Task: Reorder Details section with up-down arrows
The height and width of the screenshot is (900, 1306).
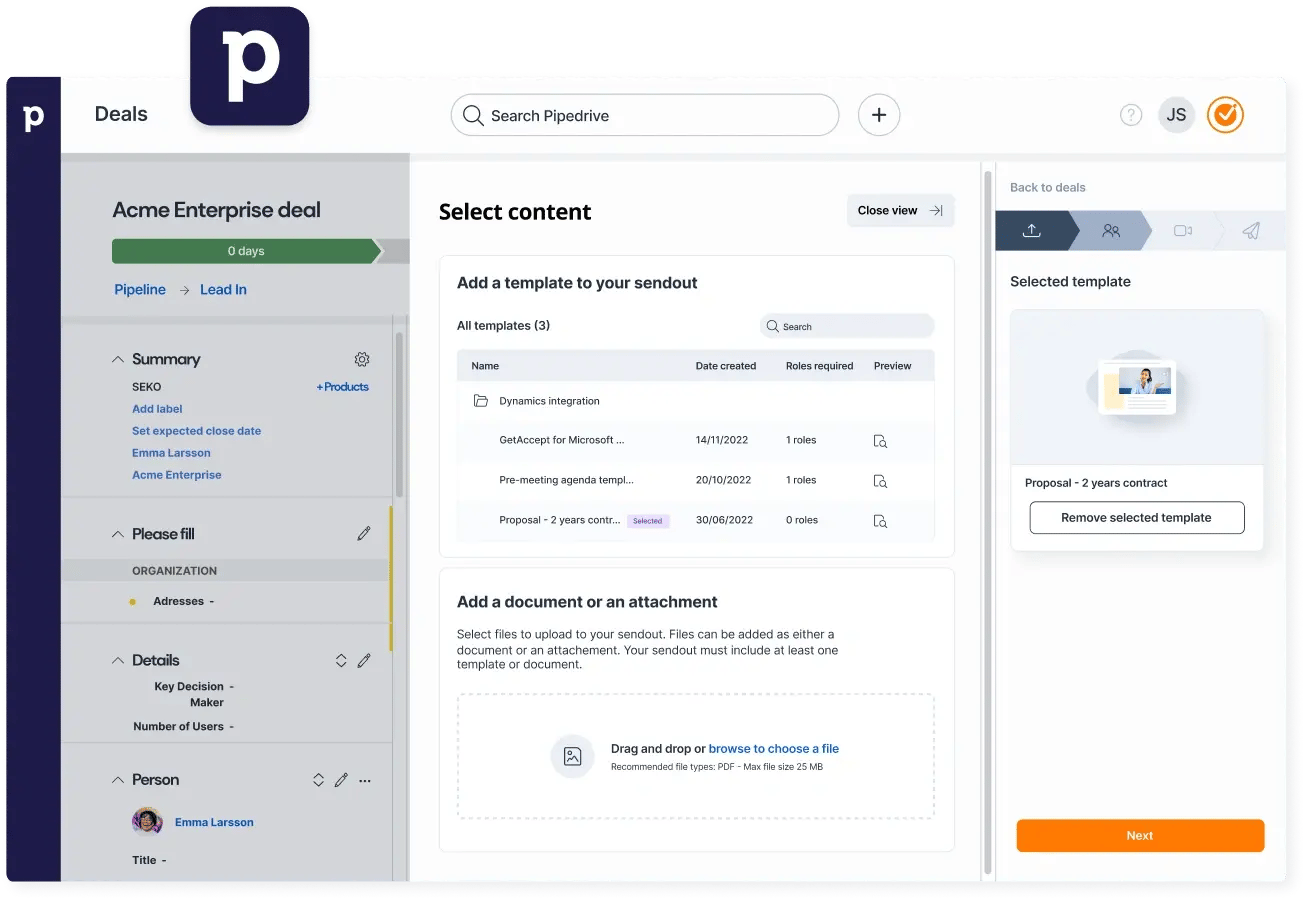Action: point(341,660)
